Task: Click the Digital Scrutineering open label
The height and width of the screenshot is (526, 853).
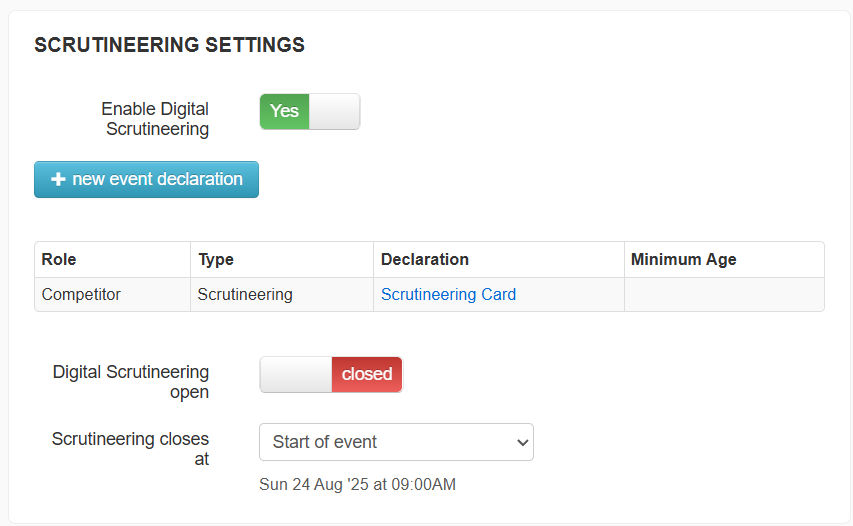Action: click(131, 382)
